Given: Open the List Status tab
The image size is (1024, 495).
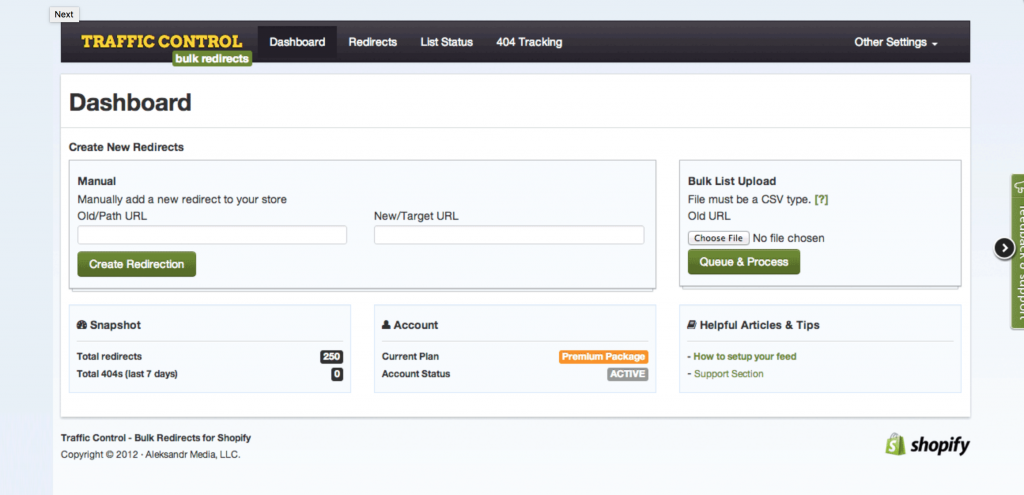Looking at the screenshot, I should point(447,42).
